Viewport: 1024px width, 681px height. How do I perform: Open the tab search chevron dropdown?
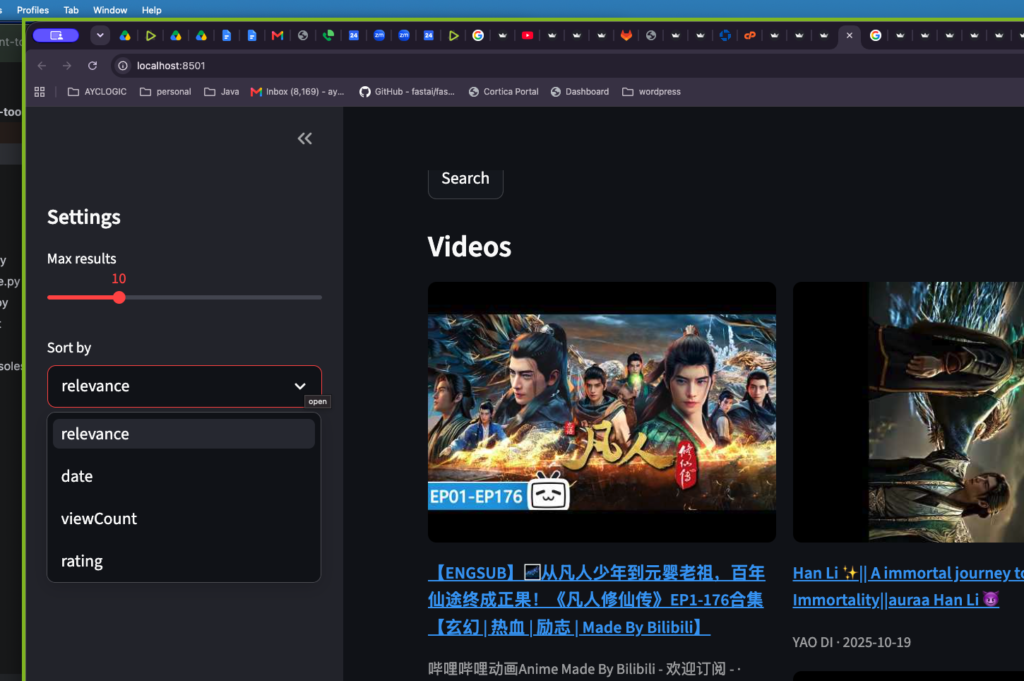click(x=100, y=35)
